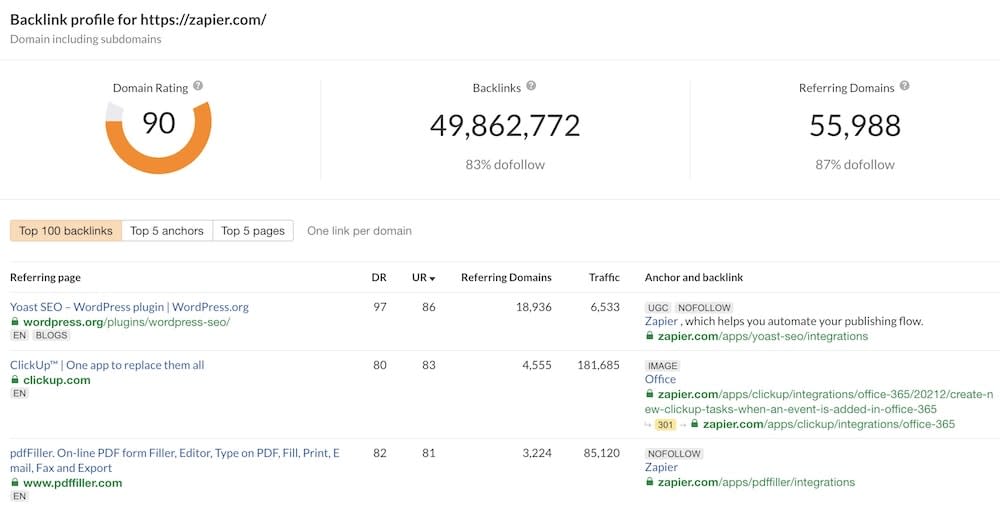This screenshot has width=1000, height=506.
Task: Open Yoast SEO WordPress plugin referring page
Action: tap(129, 307)
